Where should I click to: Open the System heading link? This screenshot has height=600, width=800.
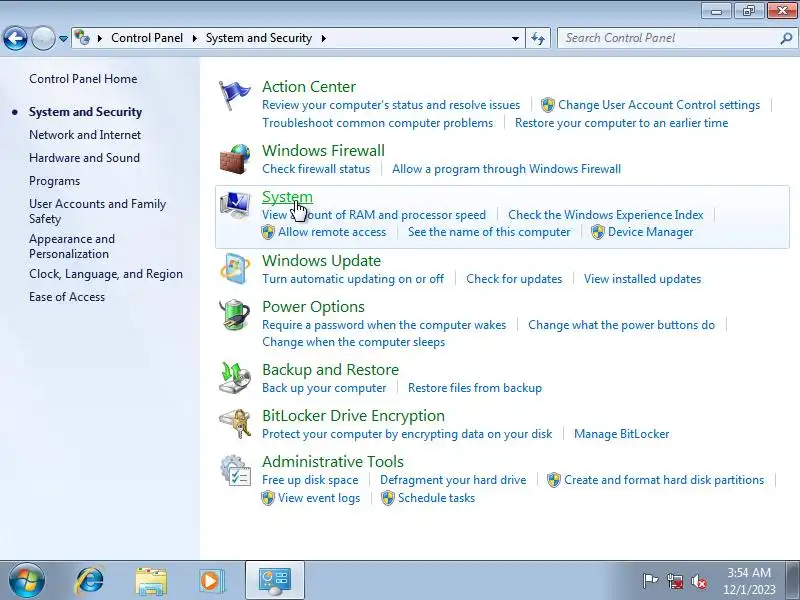(287, 197)
